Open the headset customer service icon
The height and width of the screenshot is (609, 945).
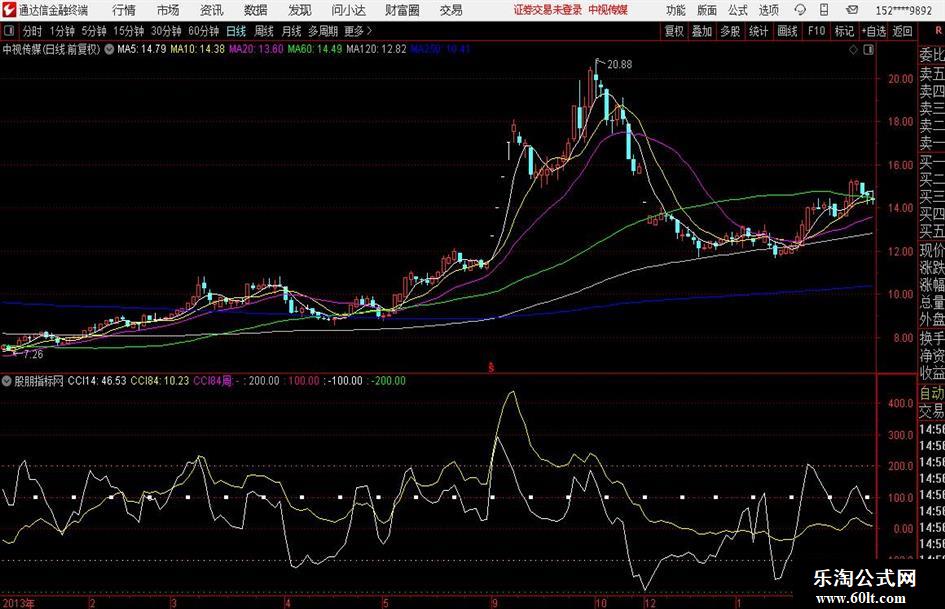[x=800, y=10]
